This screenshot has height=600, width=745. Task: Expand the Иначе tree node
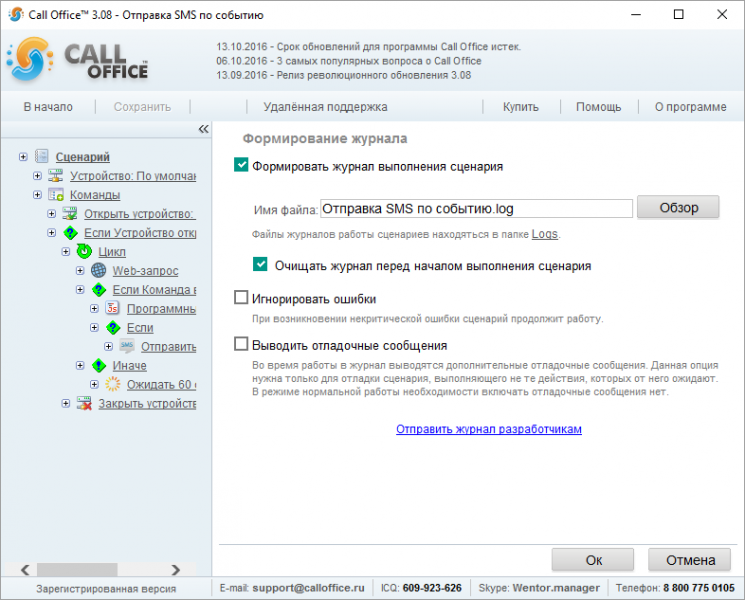[80, 366]
